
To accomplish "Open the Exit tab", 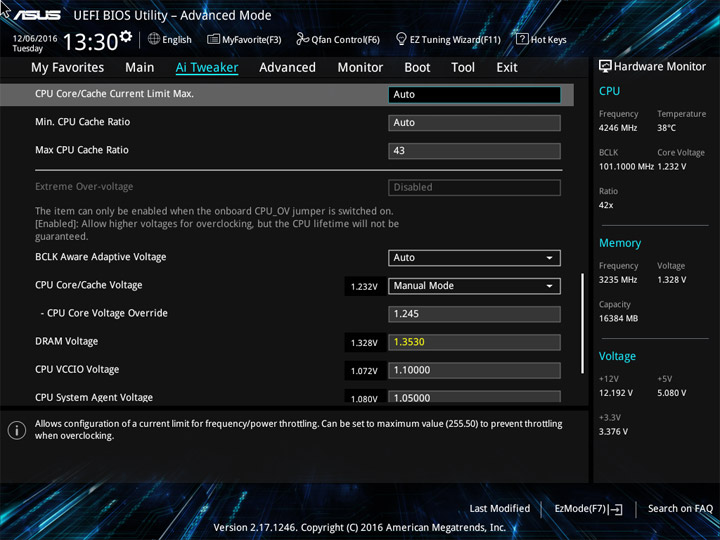I will 507,68.
